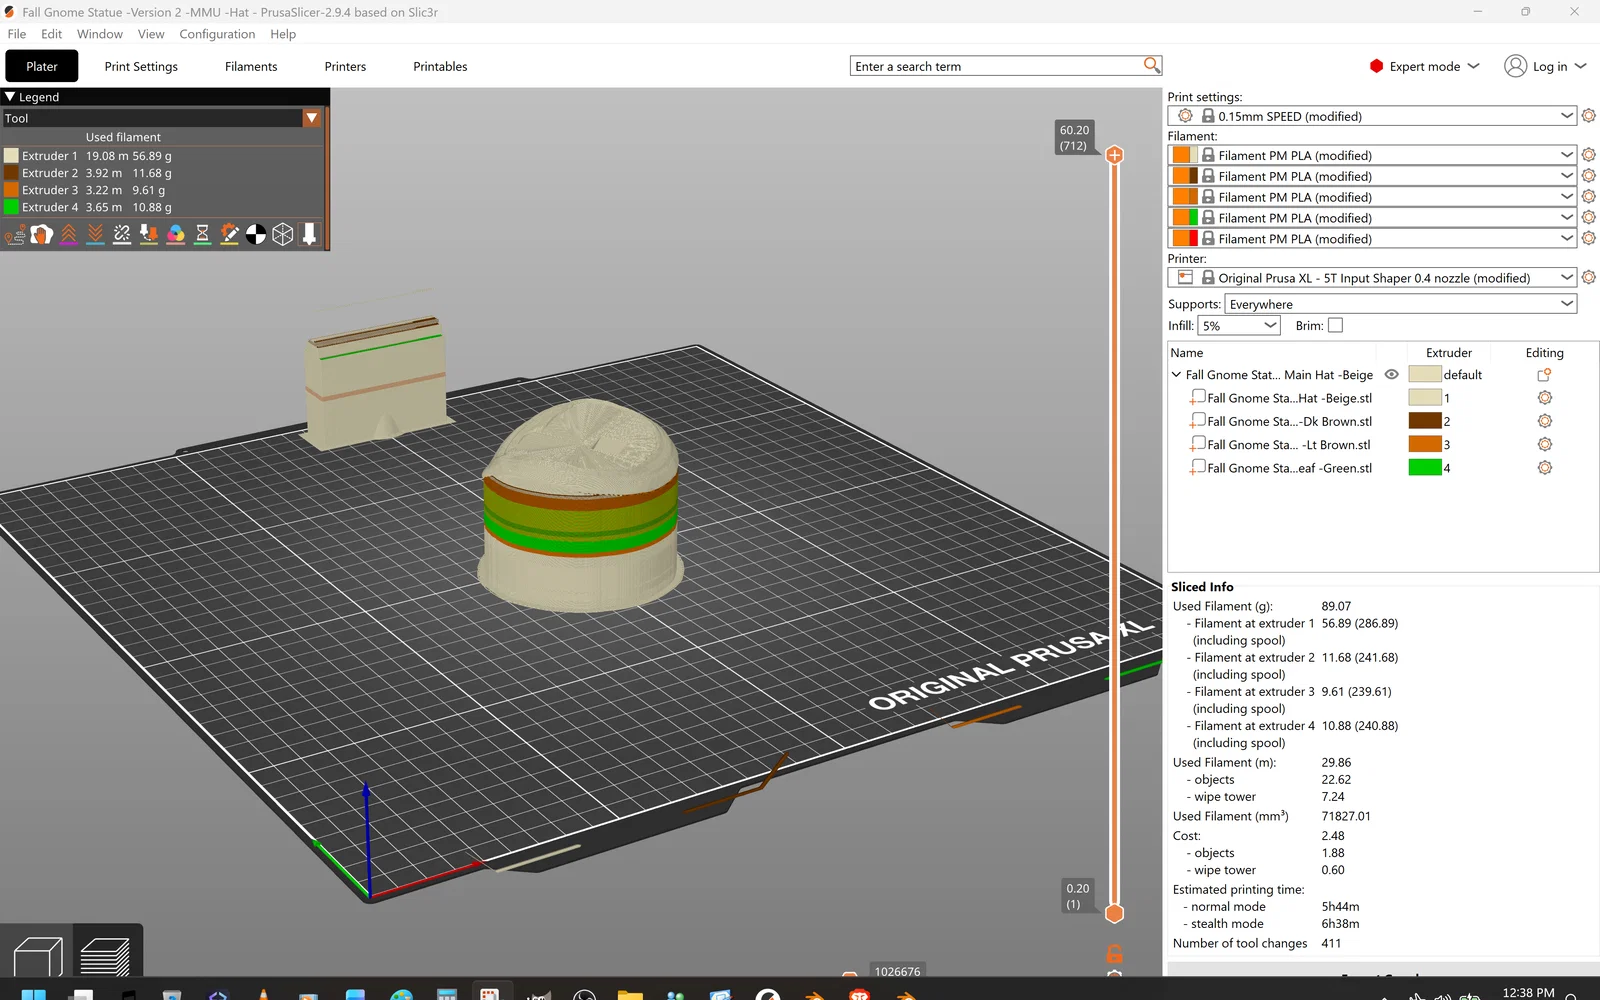Toggle travel moves visibility in legend toolbar
The height and width of the screenshot is (1000, 1600).
click(x=15, y=234)
